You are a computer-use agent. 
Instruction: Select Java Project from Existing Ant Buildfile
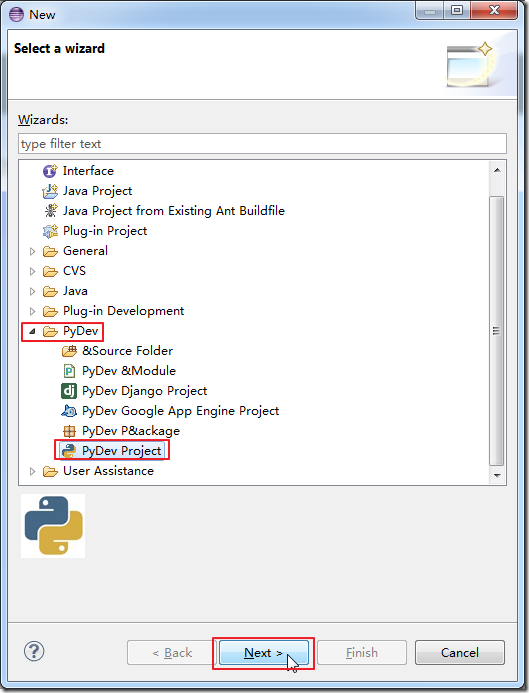tap(174, 211)
